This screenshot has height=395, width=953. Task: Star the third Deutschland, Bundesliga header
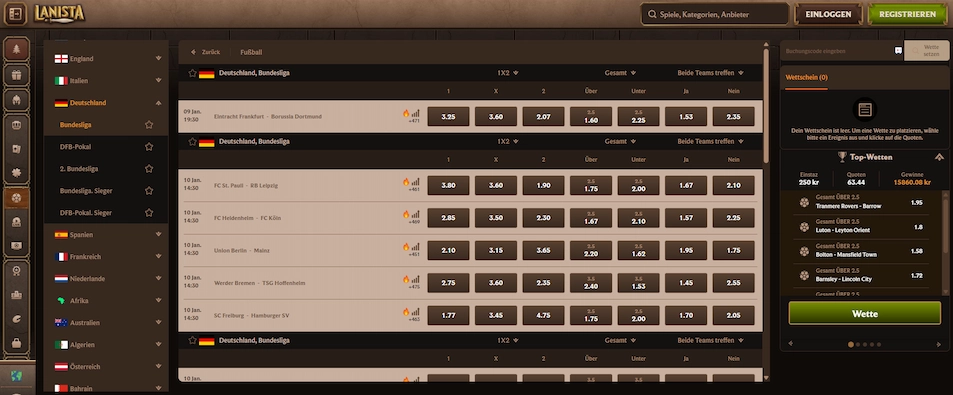[x=193, y=340]
